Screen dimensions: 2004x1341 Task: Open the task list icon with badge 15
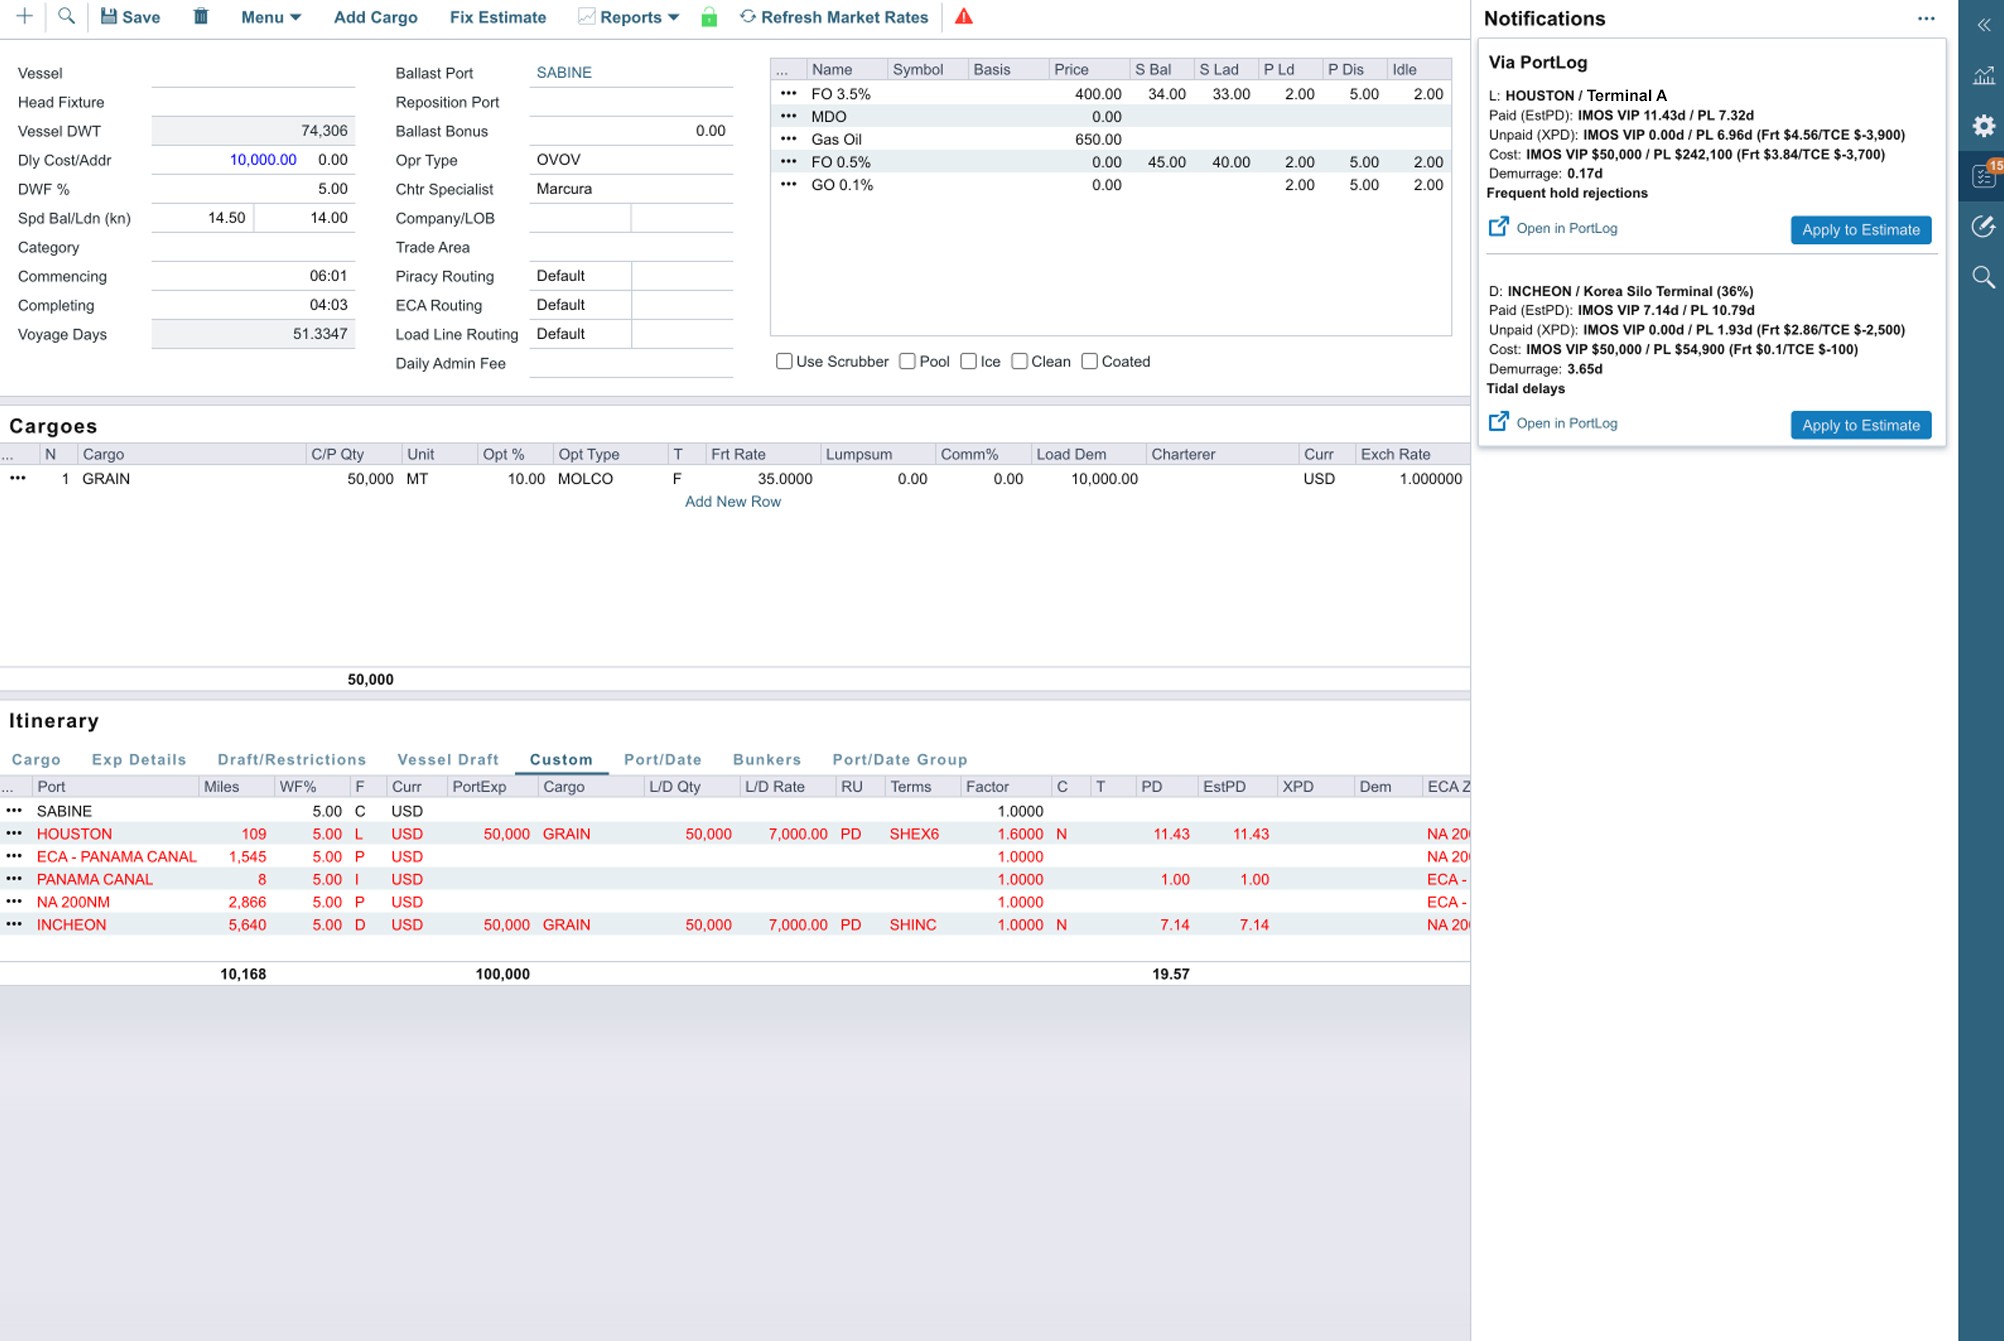(1983, 176)
